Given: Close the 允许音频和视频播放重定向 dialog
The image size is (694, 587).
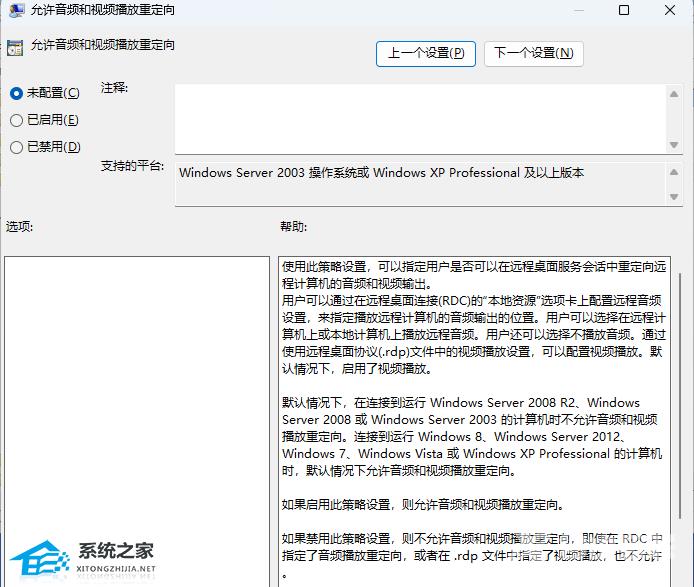Looking at the screenshot, I should tap(669, 11).
